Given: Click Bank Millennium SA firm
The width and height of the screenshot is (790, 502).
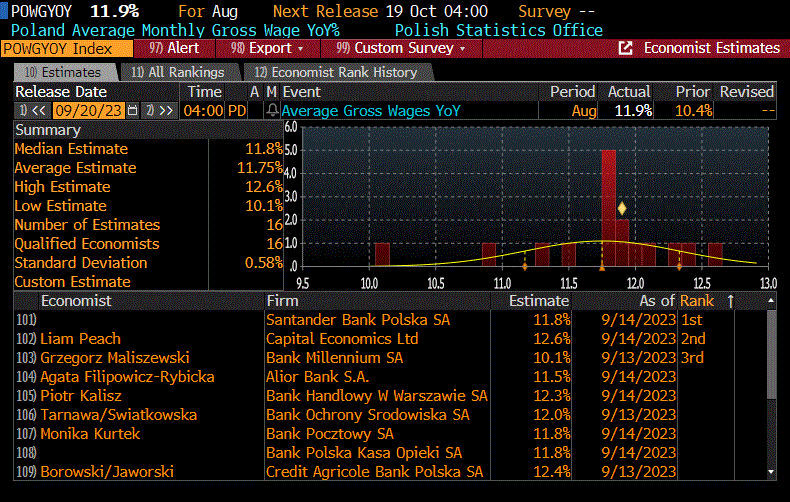Looking at the screenshot, I should coord(335,358).
